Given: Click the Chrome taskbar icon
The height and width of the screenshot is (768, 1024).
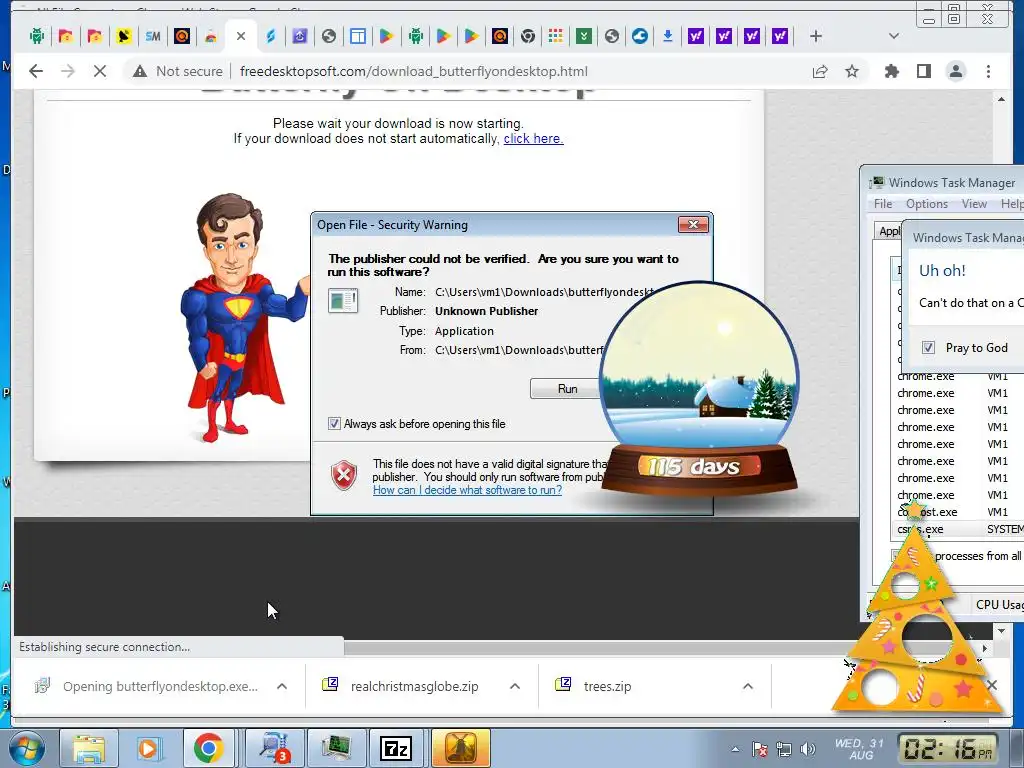Looking at the screenshot, I should tap(207, 748).
